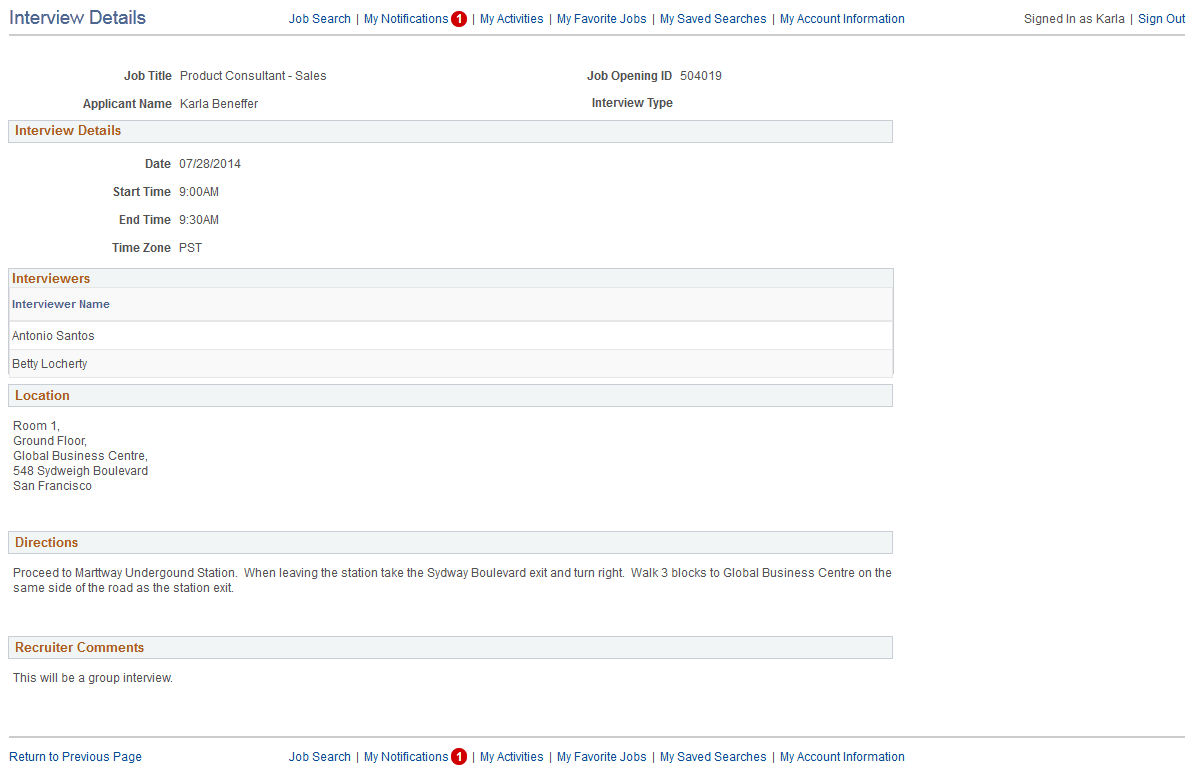Collapse the Recruiter Comments section header
This screenshot has width=1192, height=768.
pos(80,647)
